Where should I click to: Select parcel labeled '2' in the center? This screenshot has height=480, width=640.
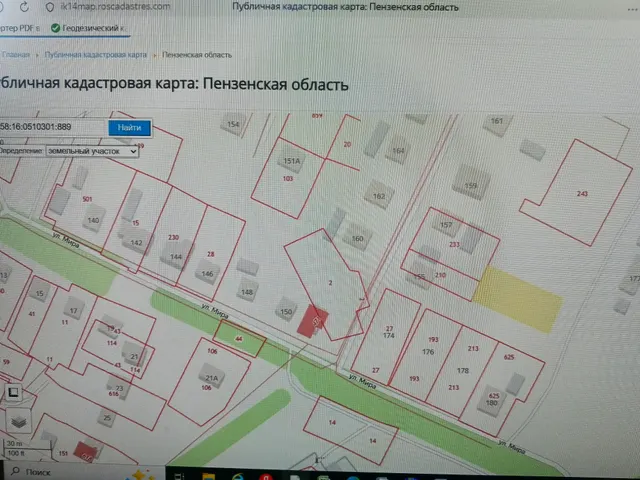click(330, 282)
